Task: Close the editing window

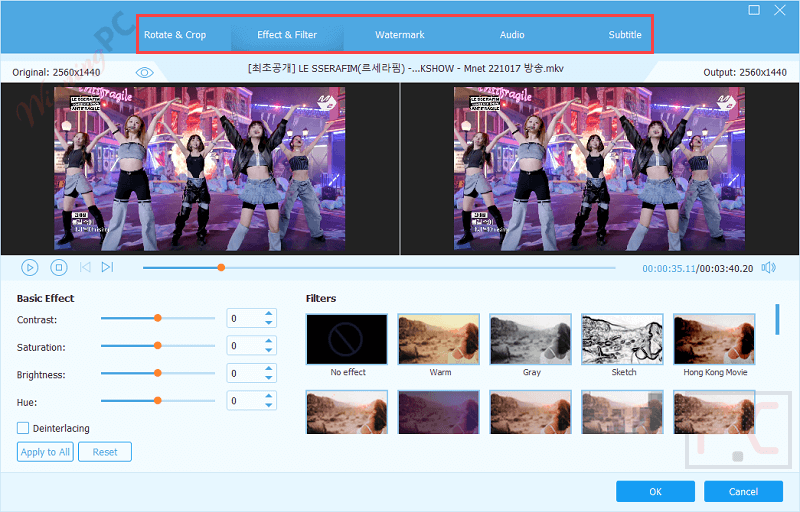Action: [x=780, y=10]
